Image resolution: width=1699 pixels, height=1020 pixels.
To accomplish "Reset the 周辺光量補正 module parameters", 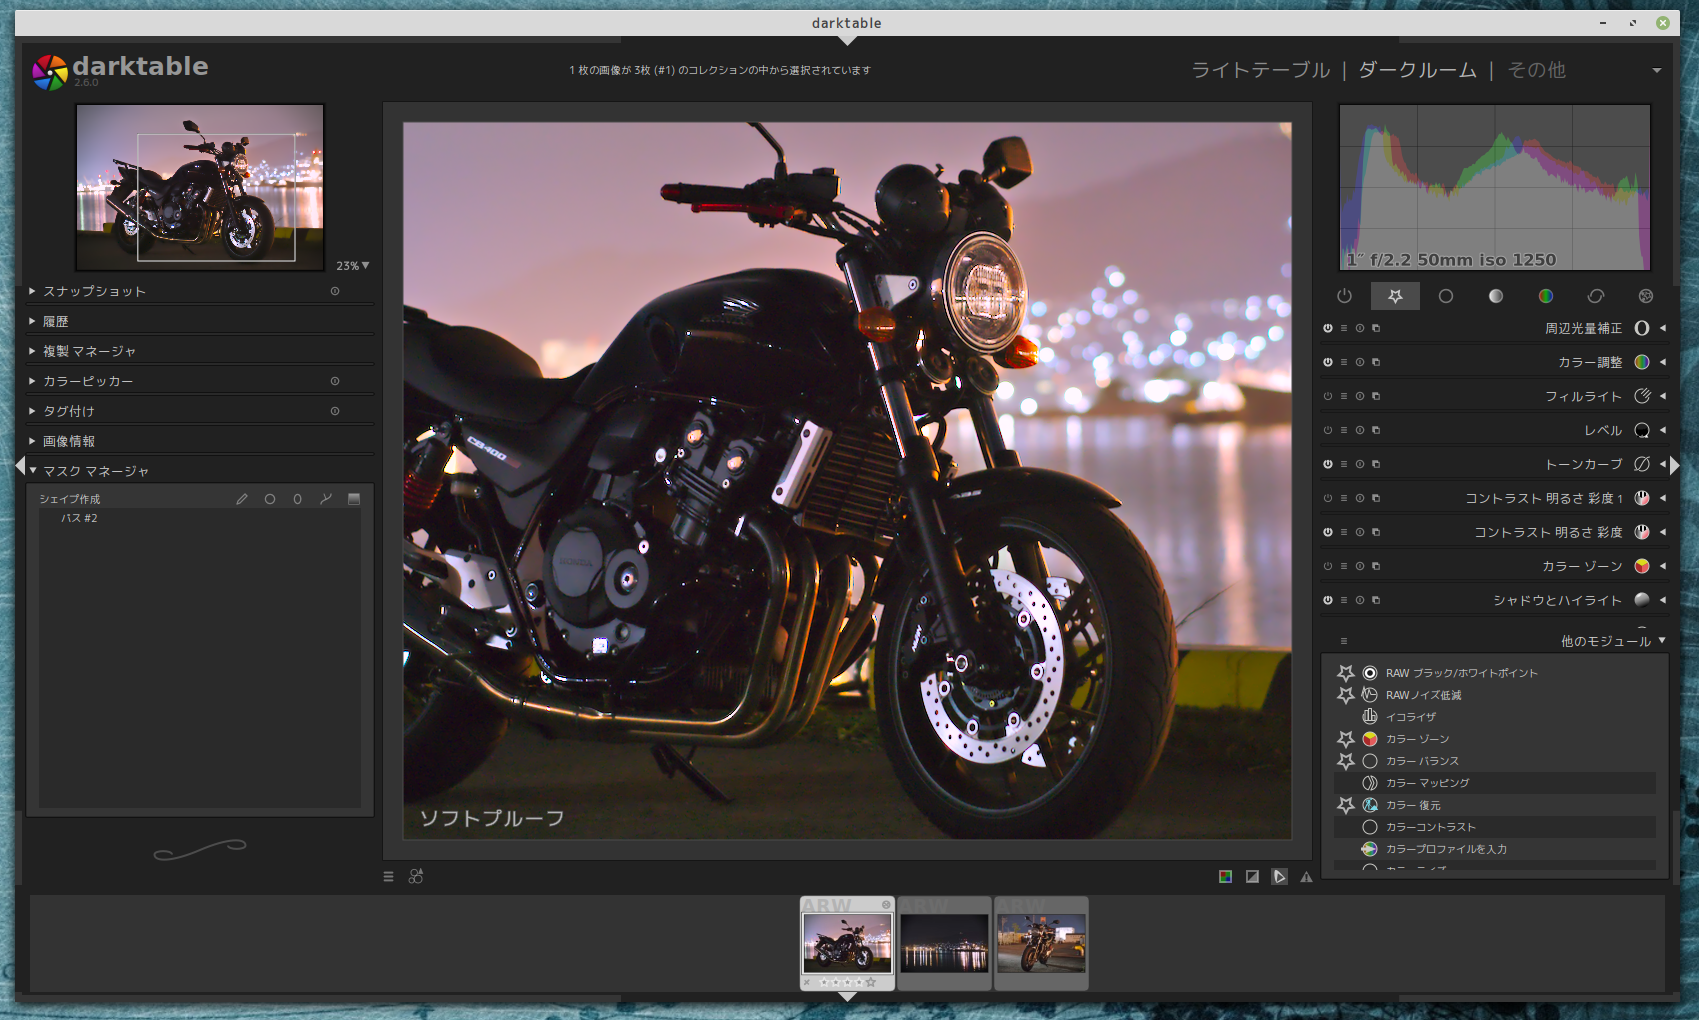I will click(1360, 328).
